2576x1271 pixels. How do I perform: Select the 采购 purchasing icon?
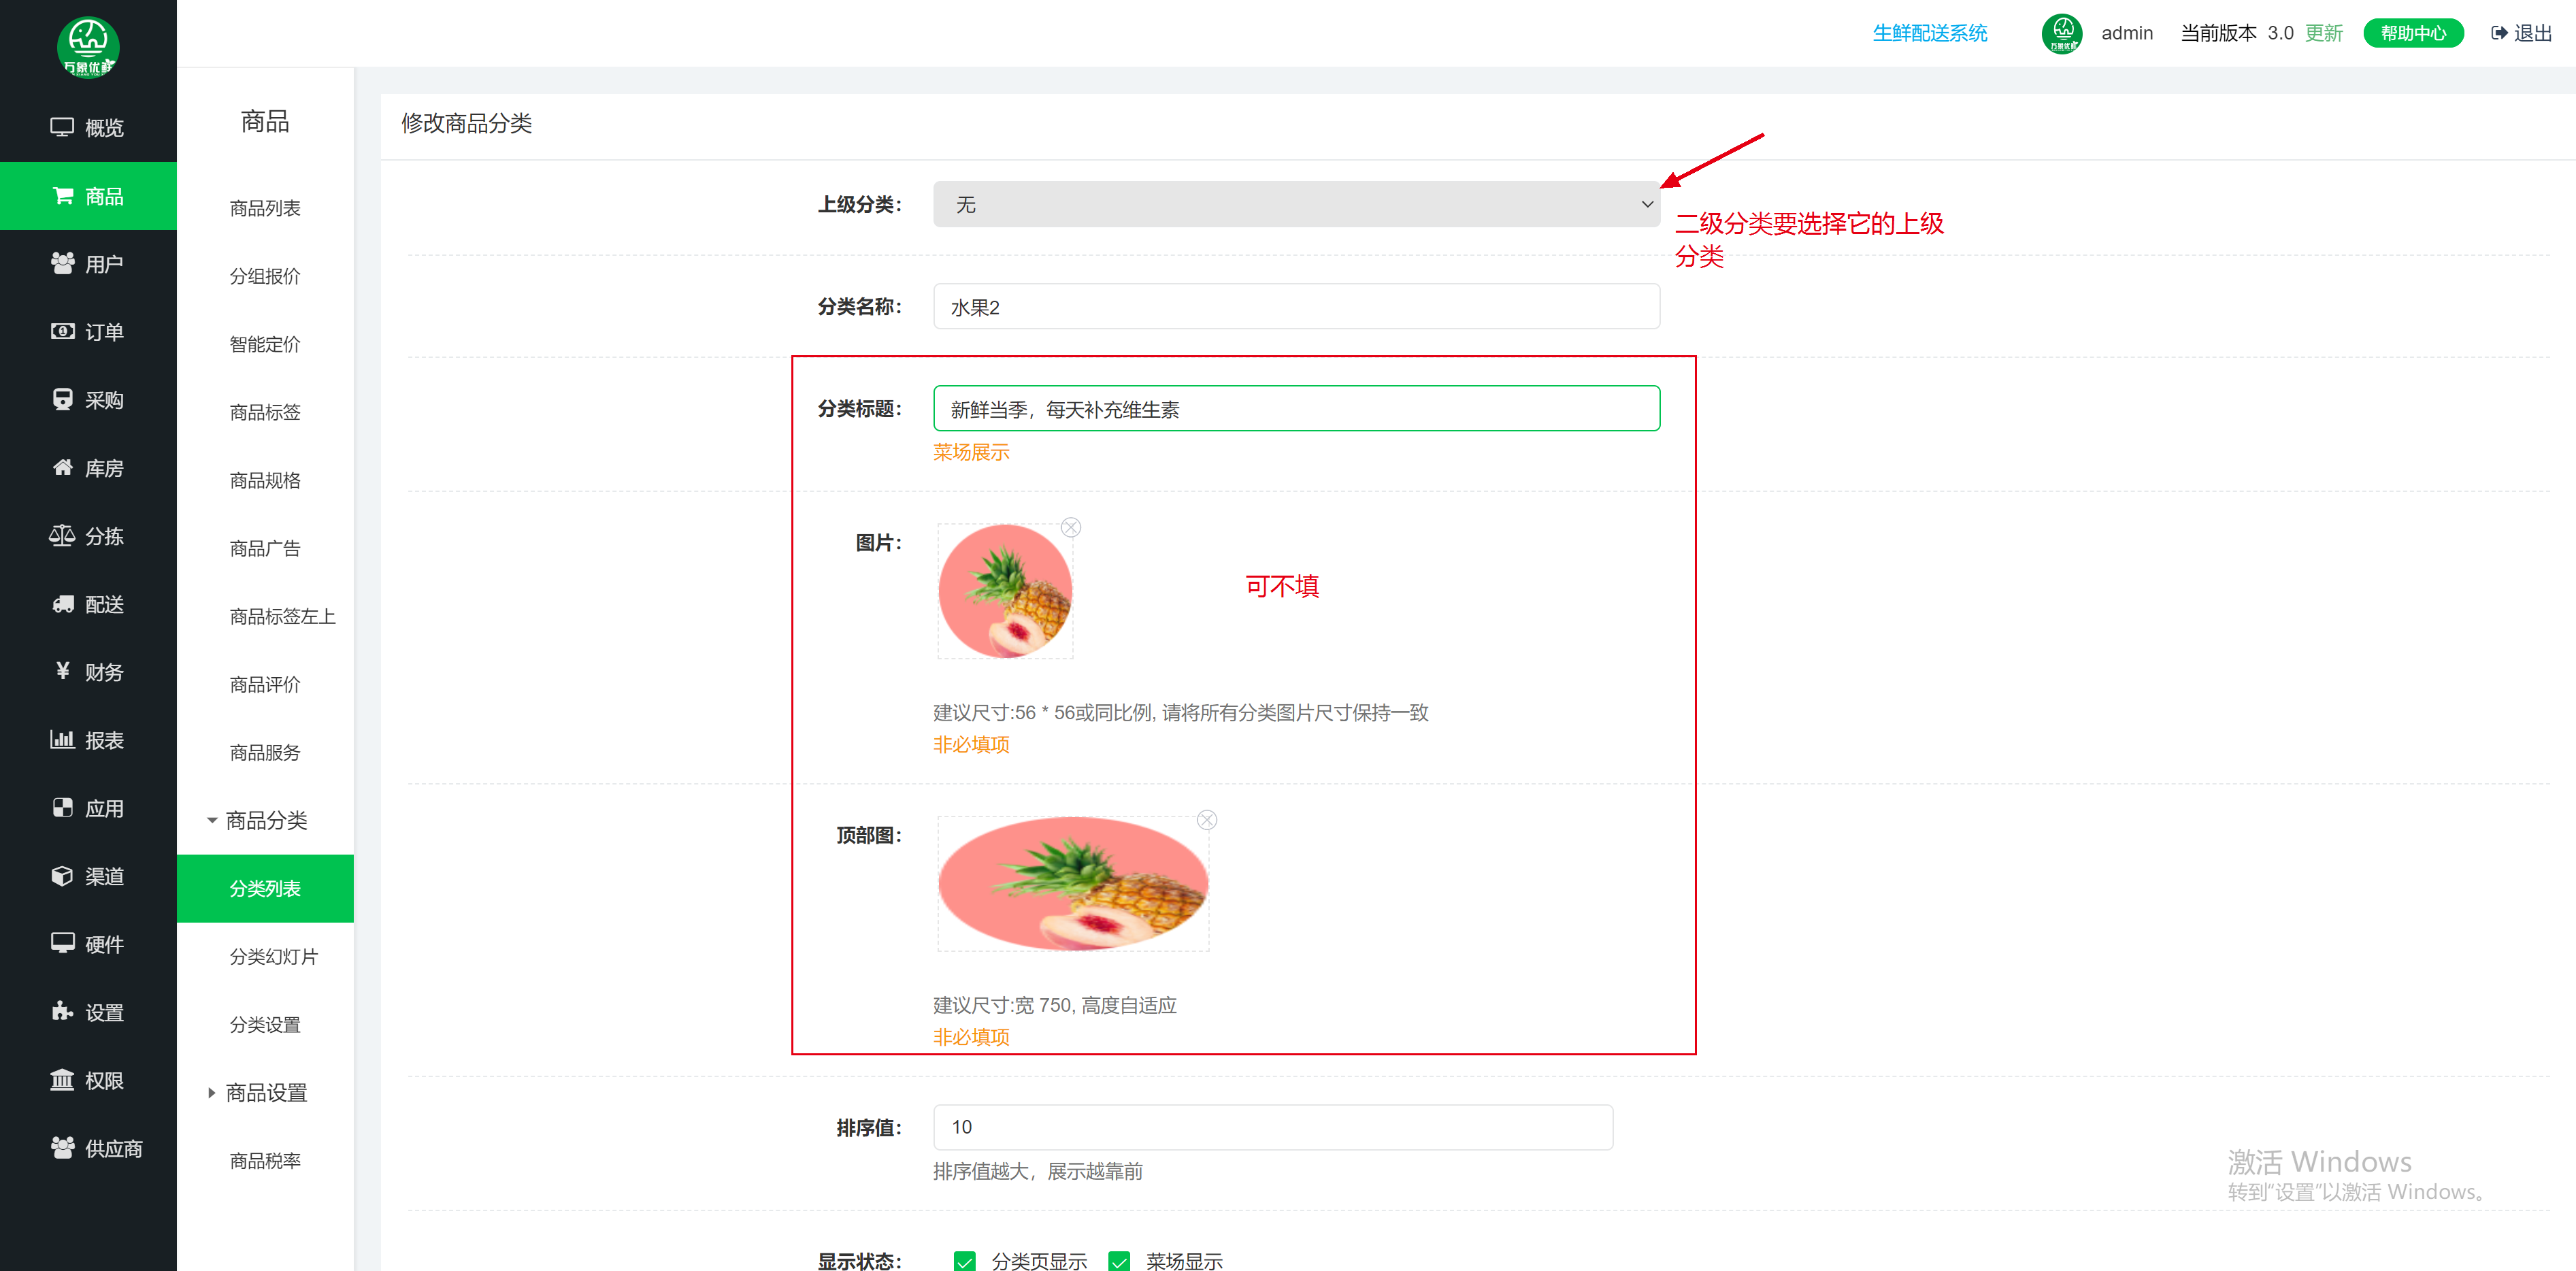pyautogui.click(x=88, y=399)
